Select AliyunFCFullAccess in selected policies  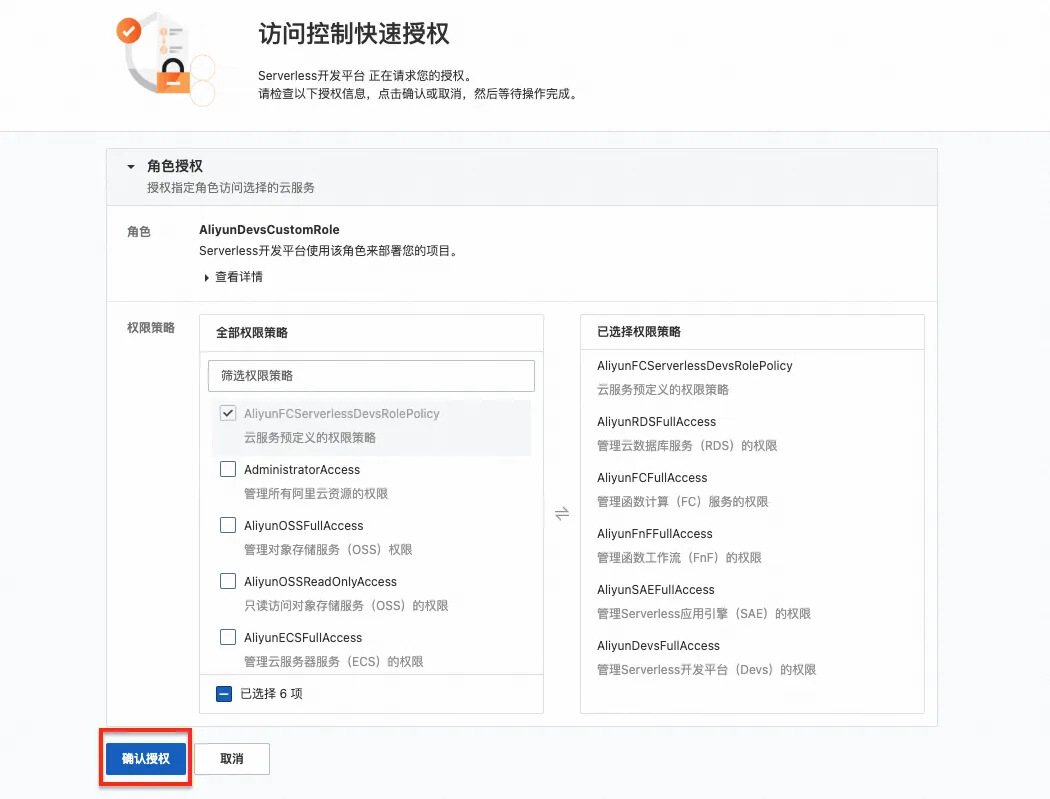tap(652, 478)
